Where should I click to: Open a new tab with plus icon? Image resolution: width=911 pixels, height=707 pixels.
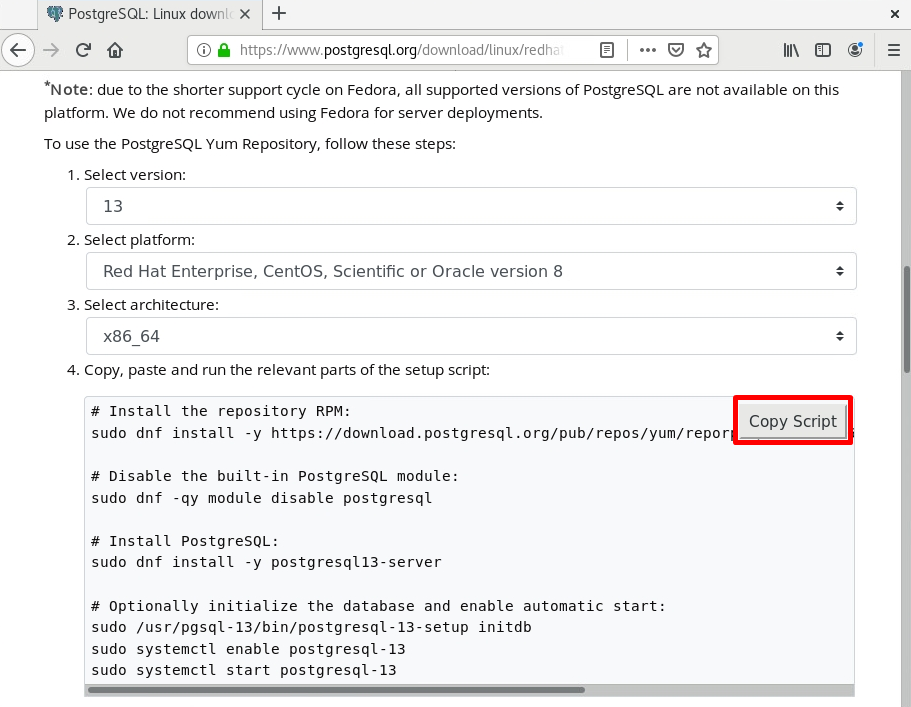click(279, 13)
